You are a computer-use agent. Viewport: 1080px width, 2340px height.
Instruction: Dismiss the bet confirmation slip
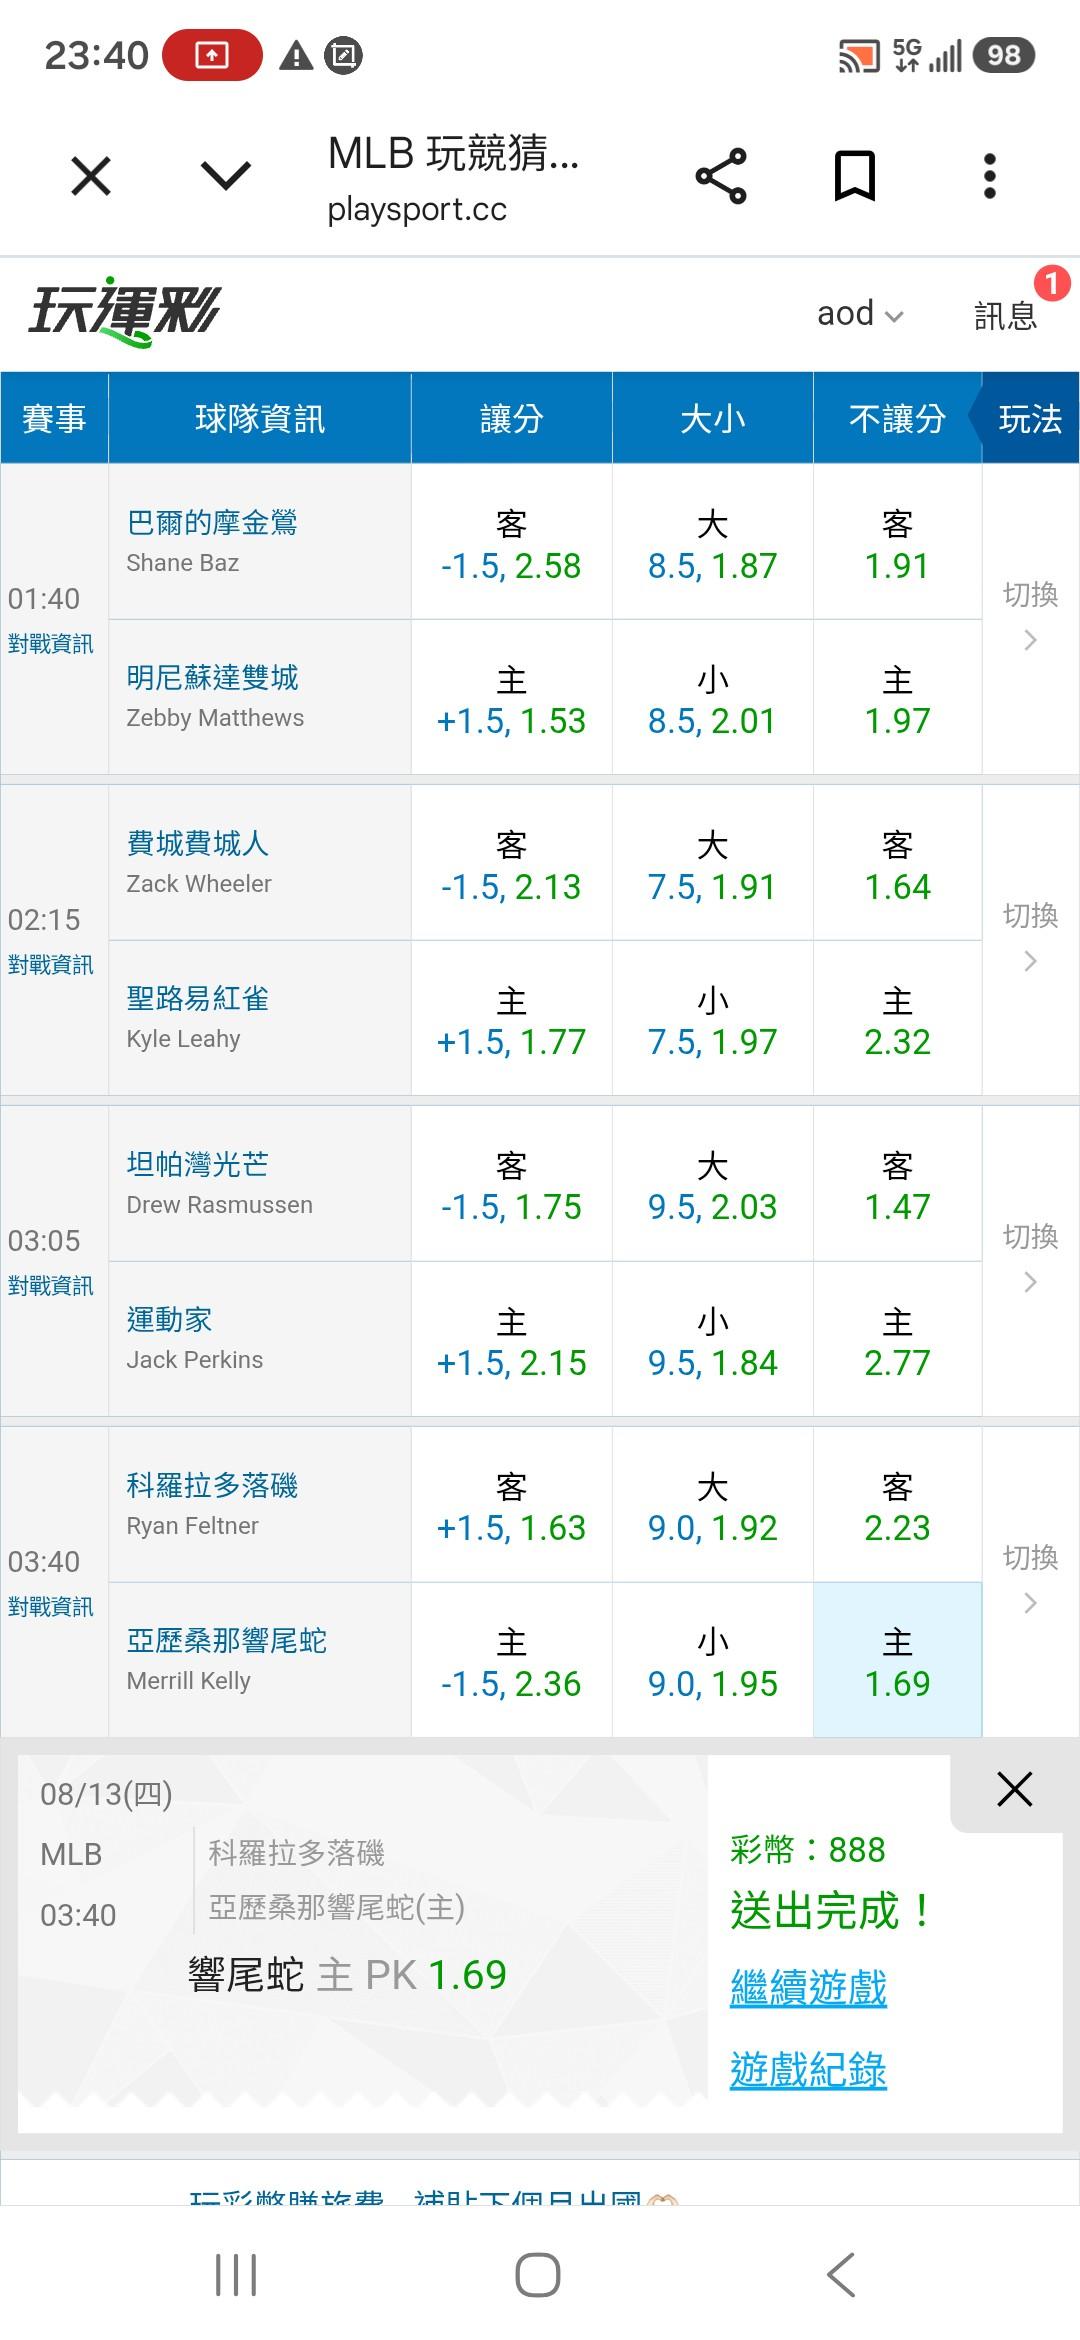(x=1014, y=1789)
